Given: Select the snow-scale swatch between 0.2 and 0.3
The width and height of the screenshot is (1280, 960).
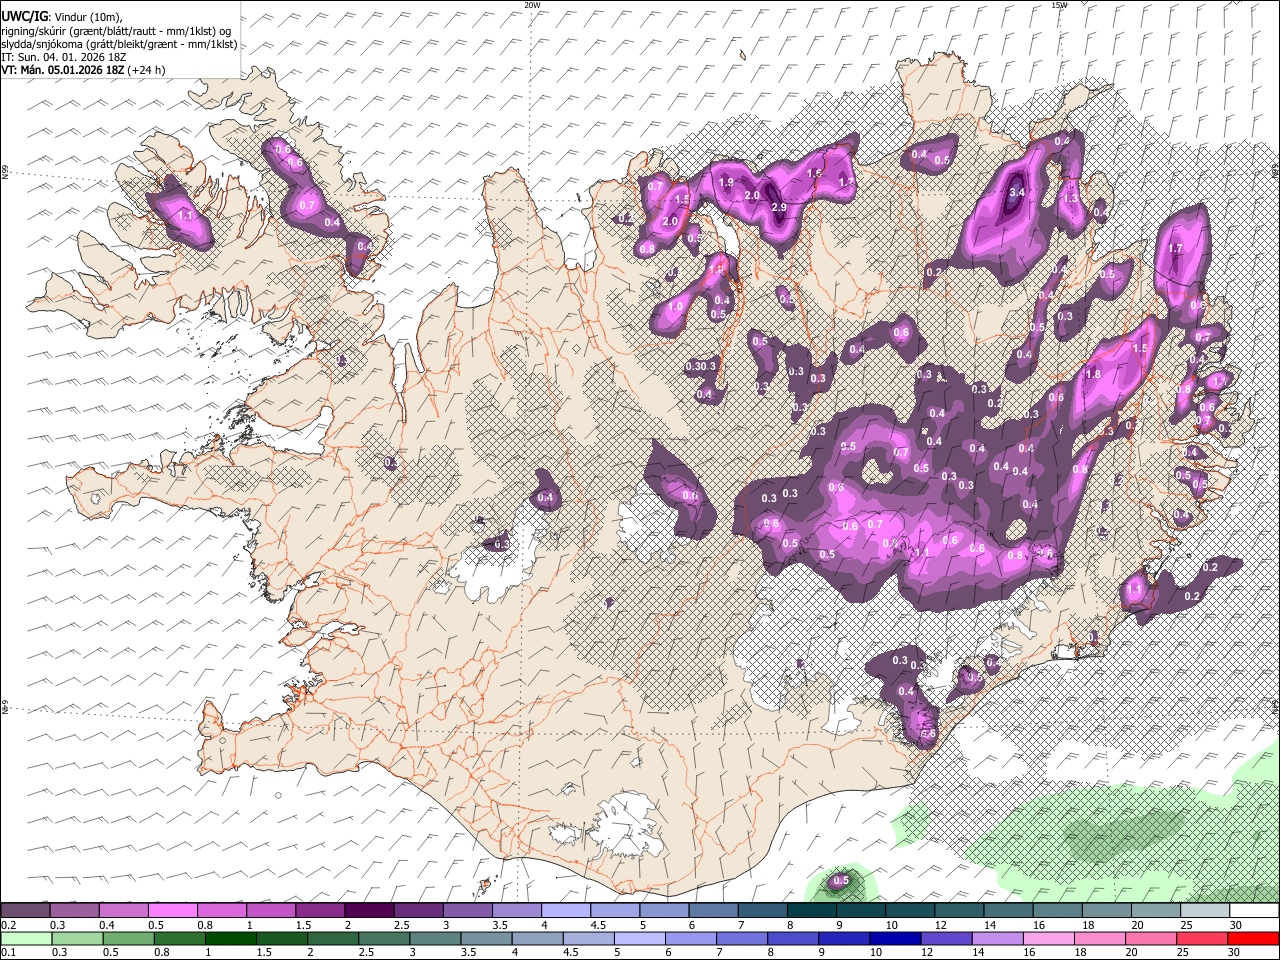Looking at the screenshot, I should 25,911.
